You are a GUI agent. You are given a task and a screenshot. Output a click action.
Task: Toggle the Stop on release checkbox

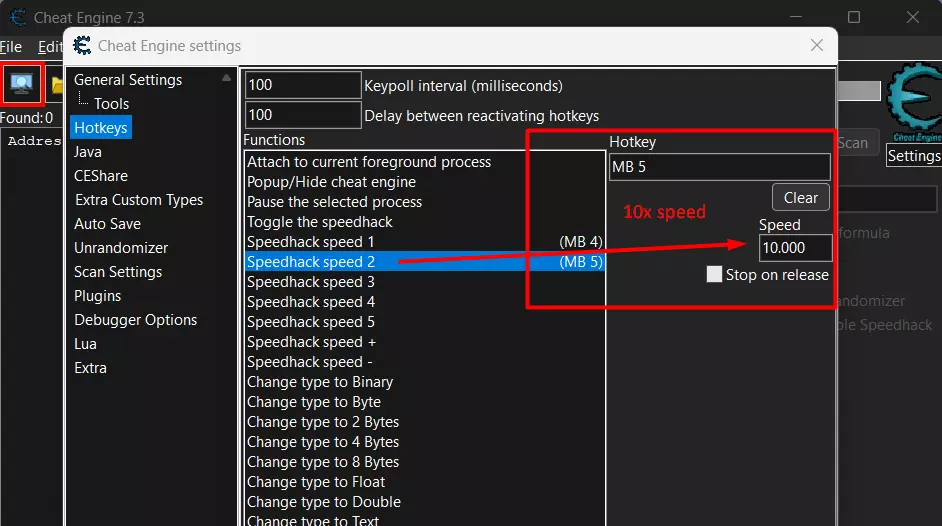click(x=714, y=274)
